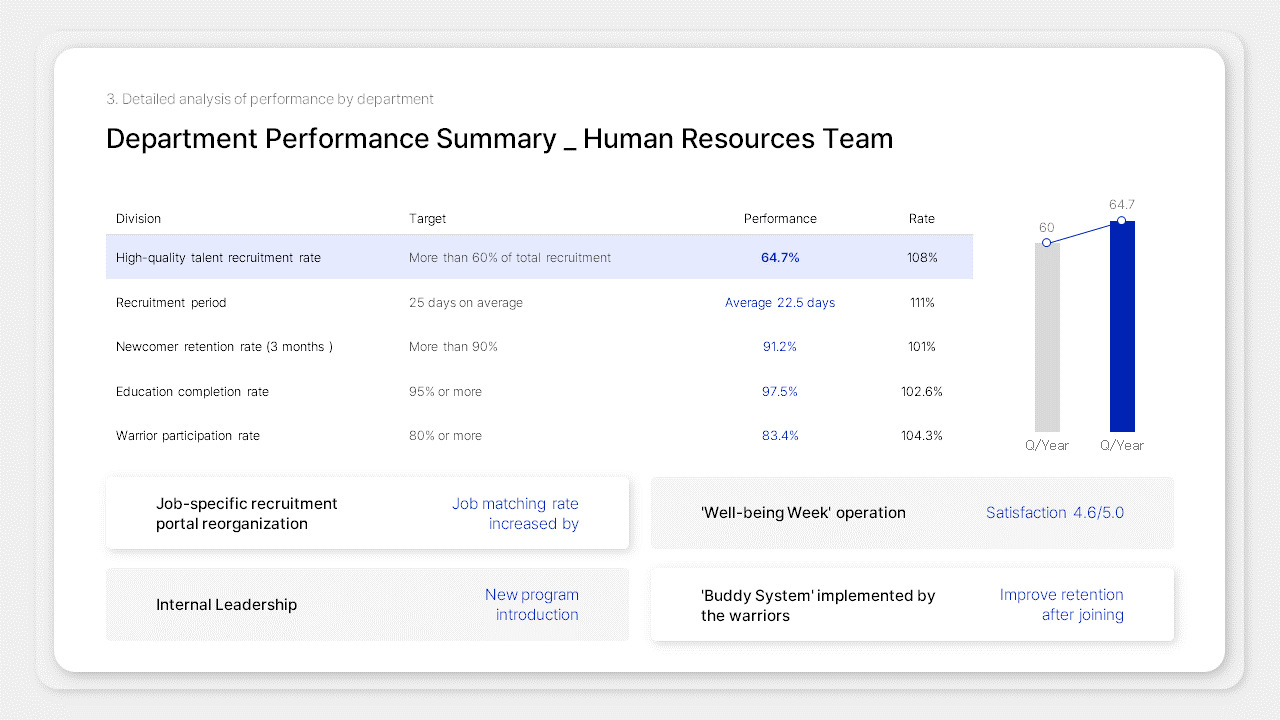The width and height of the screenshot is (1280, 720).
Task: Click the 83.4% warrior participation value
Action: coord(780,435)
